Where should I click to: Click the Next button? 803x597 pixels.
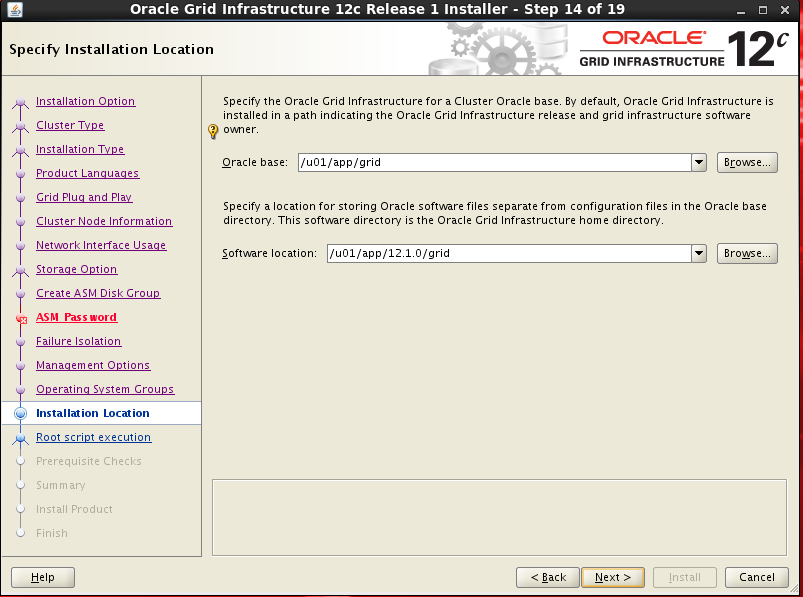pyautogui.click(x=613, y=578)
